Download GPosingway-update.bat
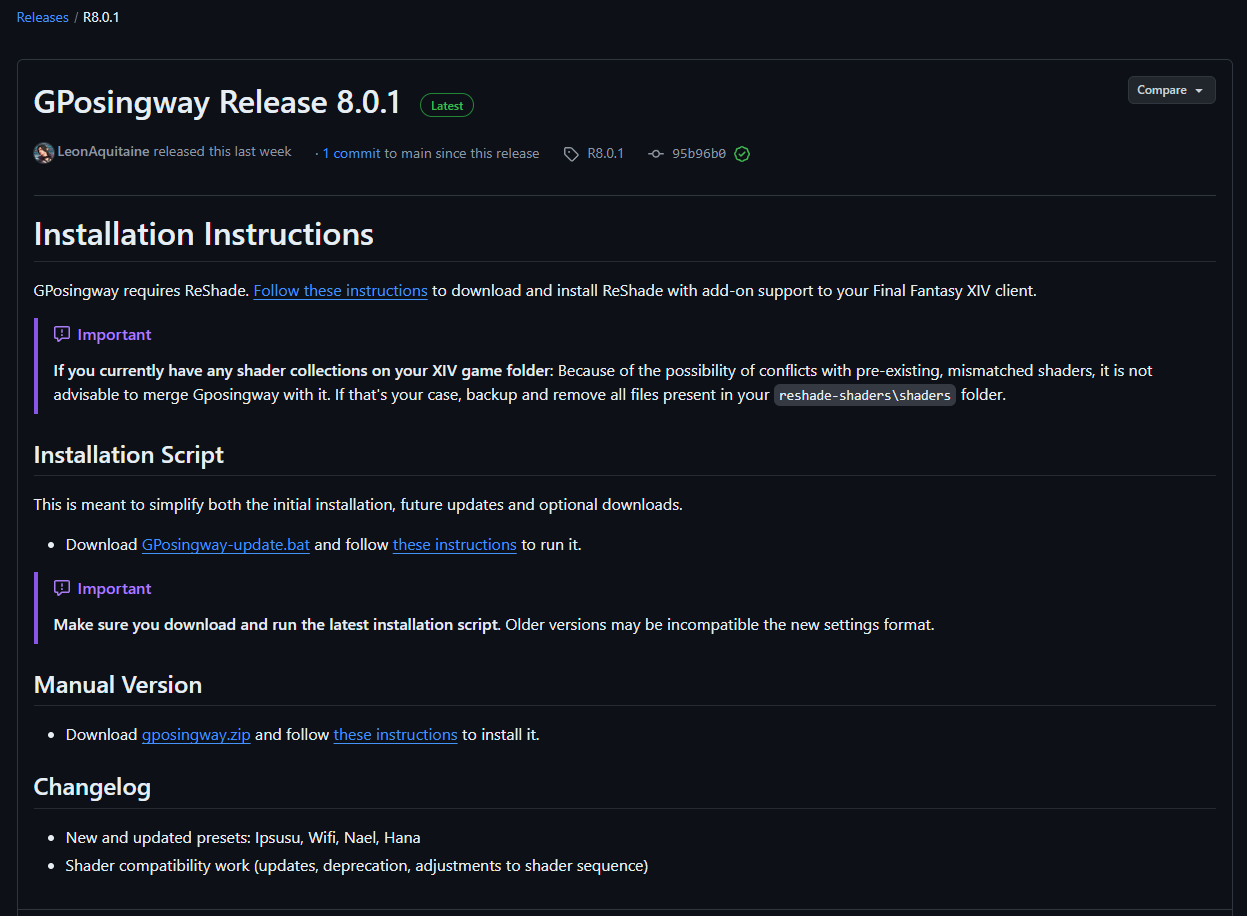This screenshot has height=916, width=1247. (x=226, y=545)
